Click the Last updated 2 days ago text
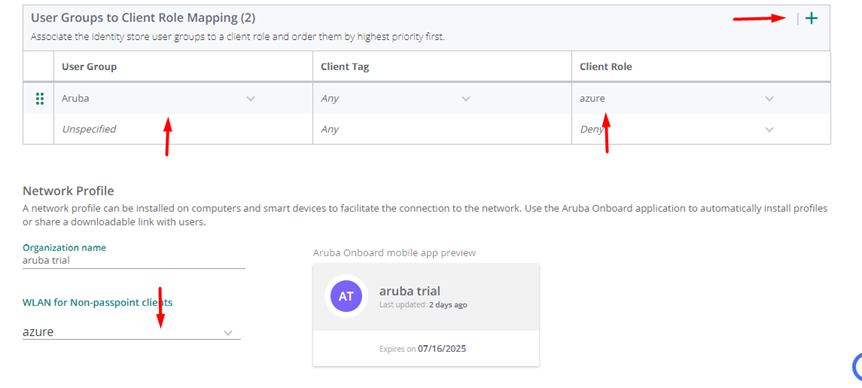Image resolution: width=862 pixels, height=388 pixels. point(423,304)
